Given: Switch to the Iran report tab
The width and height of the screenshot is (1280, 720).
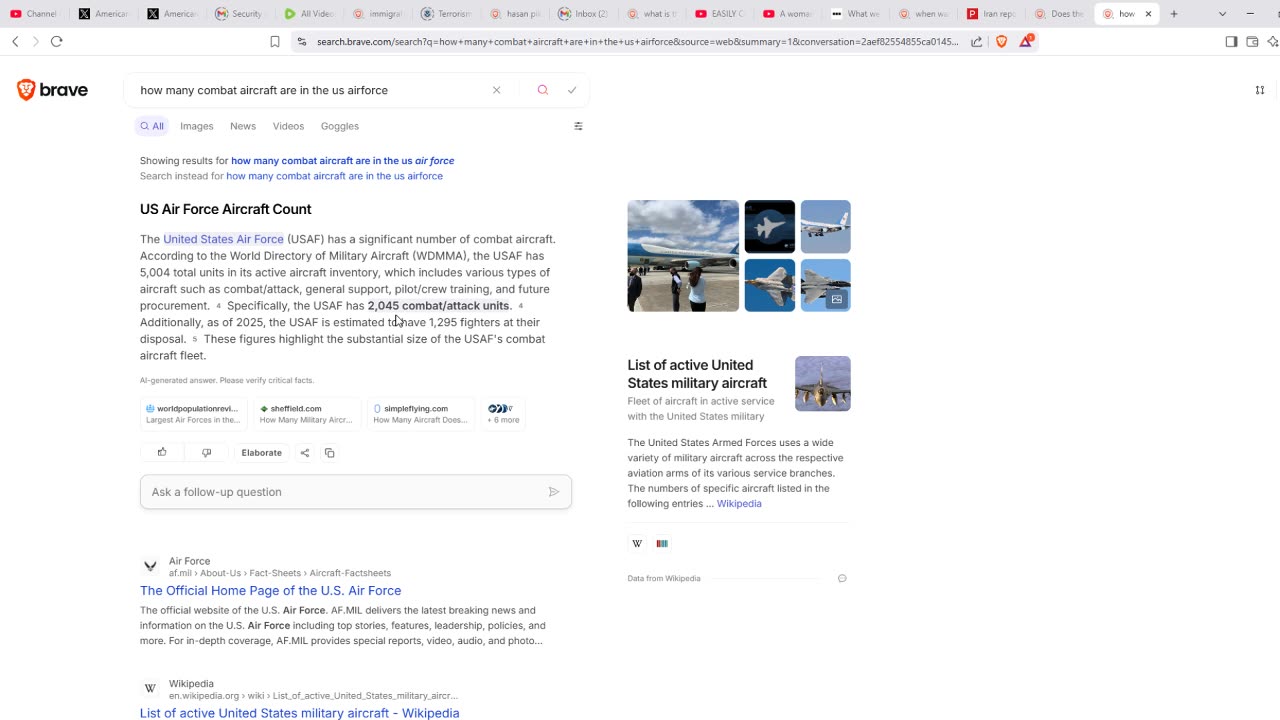Looking at the screenshot, I should tap(992, 14).
